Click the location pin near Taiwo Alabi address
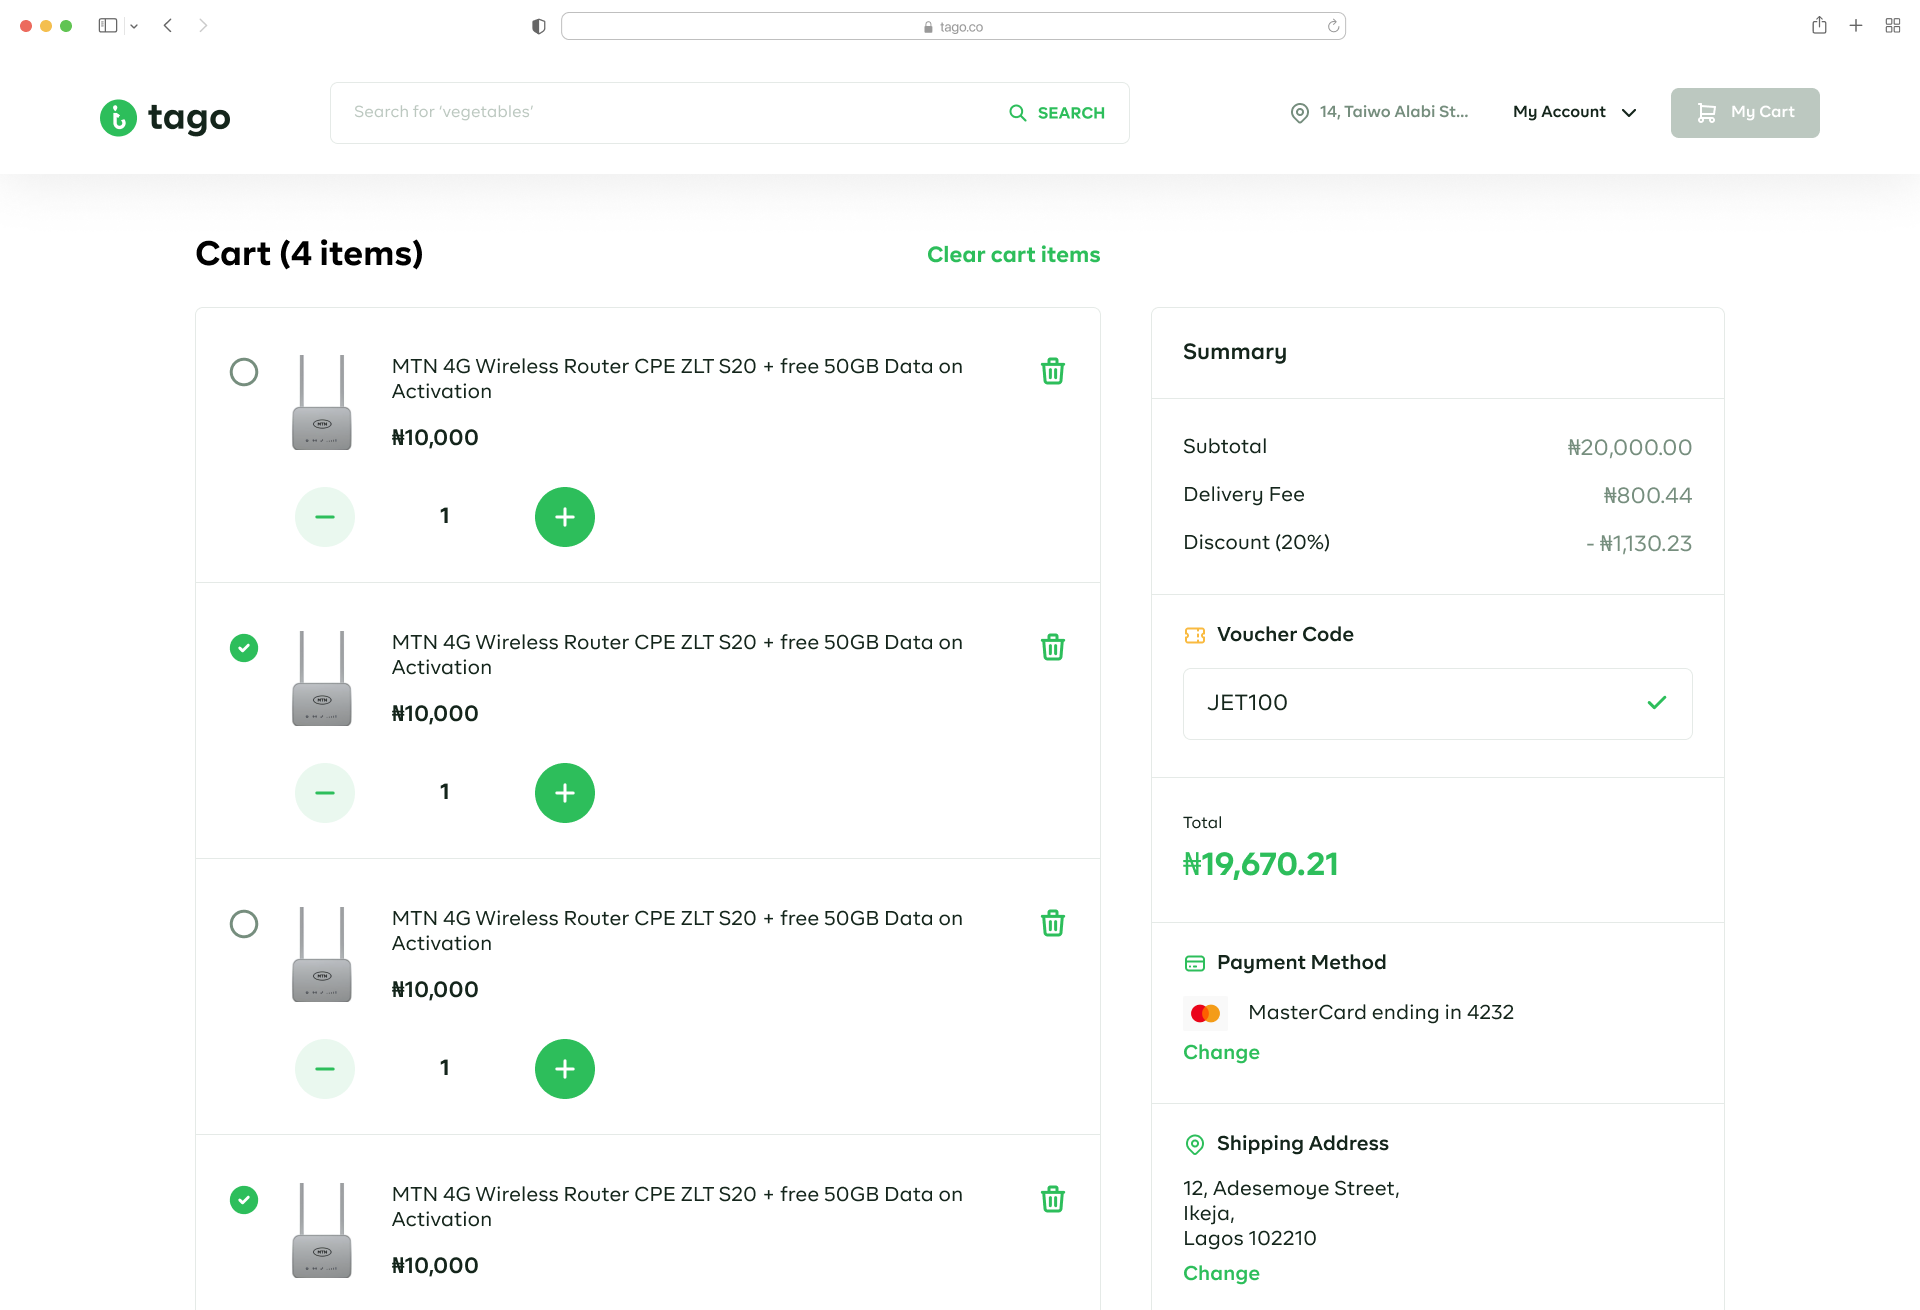This screenshot has width=1920, height=1310. point(1298,112)
